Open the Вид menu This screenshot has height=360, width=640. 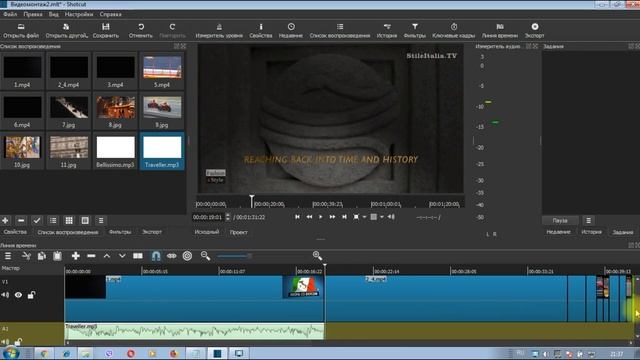tap(54, 14)
